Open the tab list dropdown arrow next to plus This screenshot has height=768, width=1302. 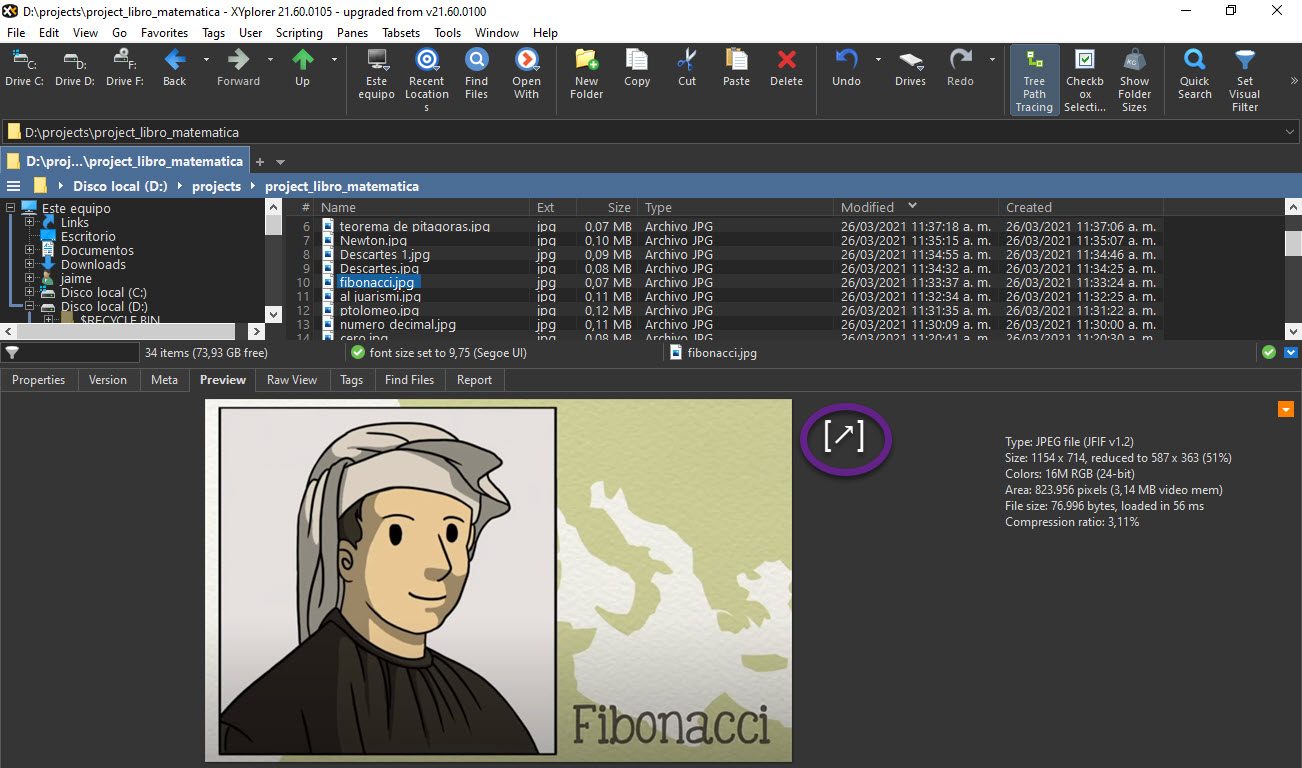(x=281, y=162)
